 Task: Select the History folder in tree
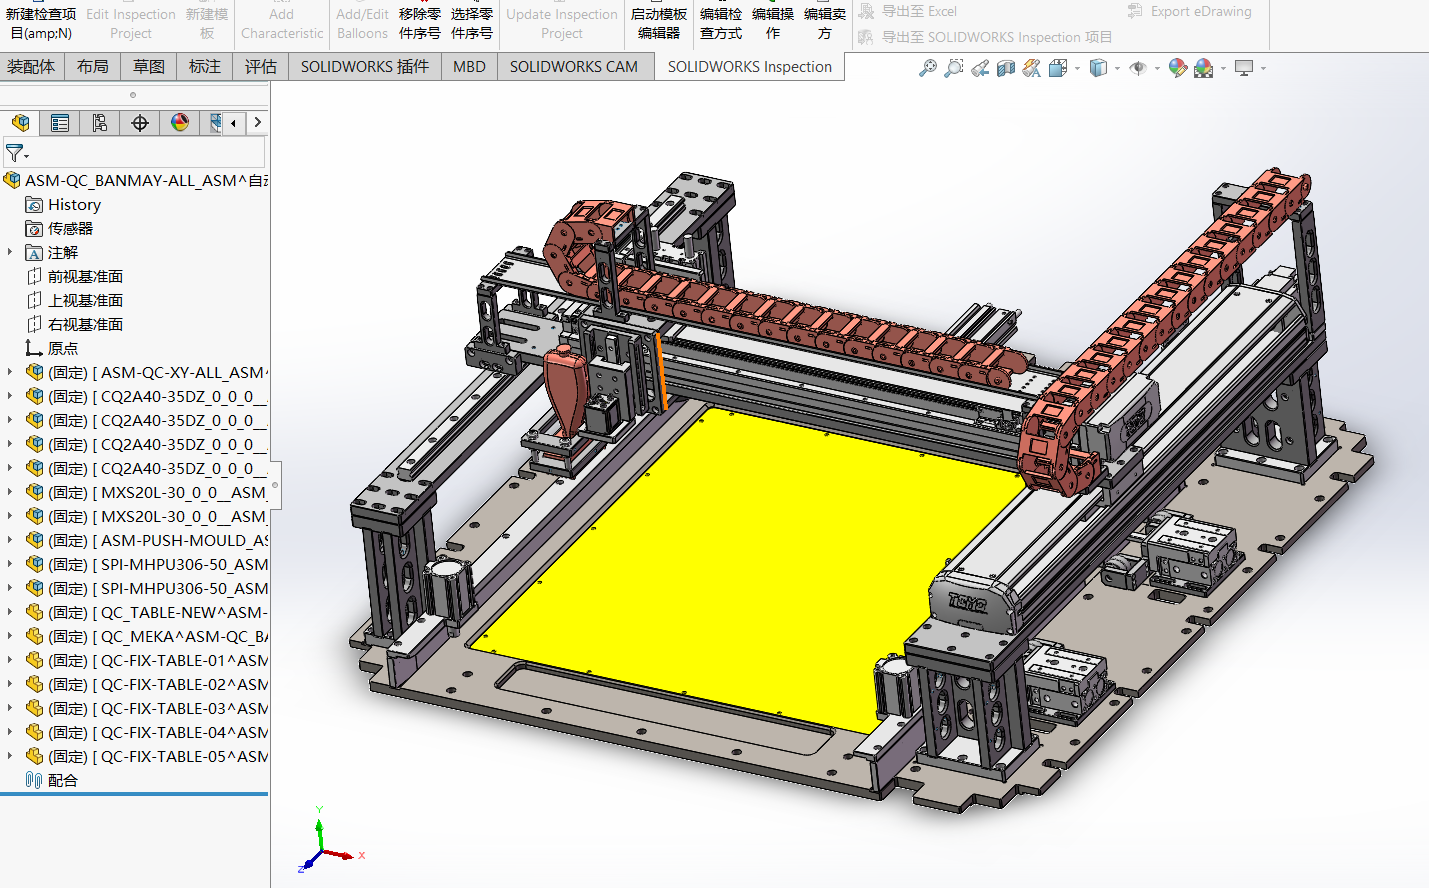click(x=63, y=205)
